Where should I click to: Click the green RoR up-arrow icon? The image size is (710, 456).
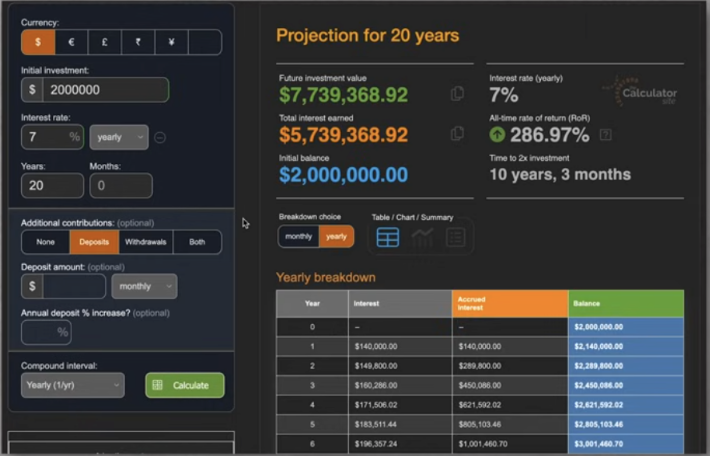coord(497,134)
